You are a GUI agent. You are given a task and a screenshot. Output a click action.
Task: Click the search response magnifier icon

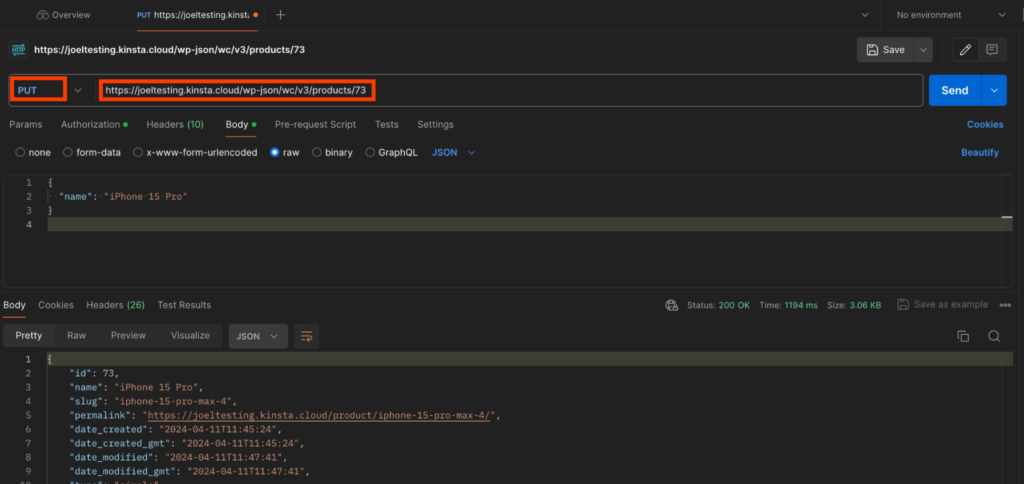pos(994,336)
